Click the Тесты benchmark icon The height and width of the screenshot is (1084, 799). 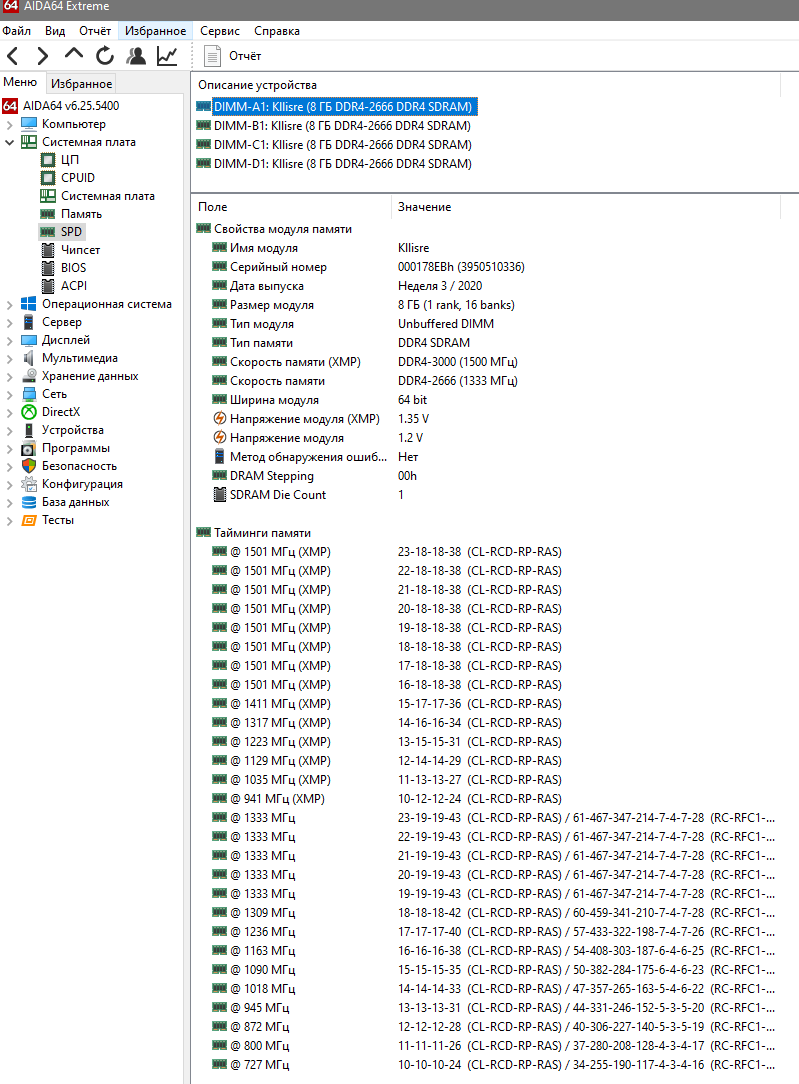pyautogui.click(x=29, y=520)
